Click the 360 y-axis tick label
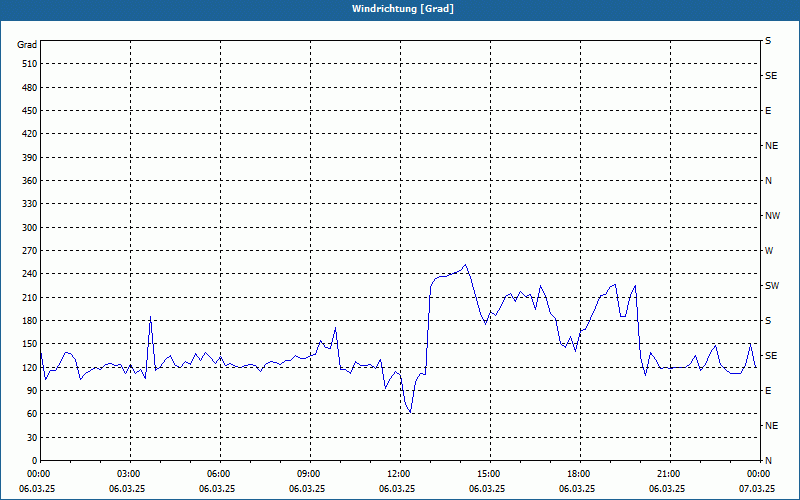The image size is (800, 500). [x=30, y=181]
